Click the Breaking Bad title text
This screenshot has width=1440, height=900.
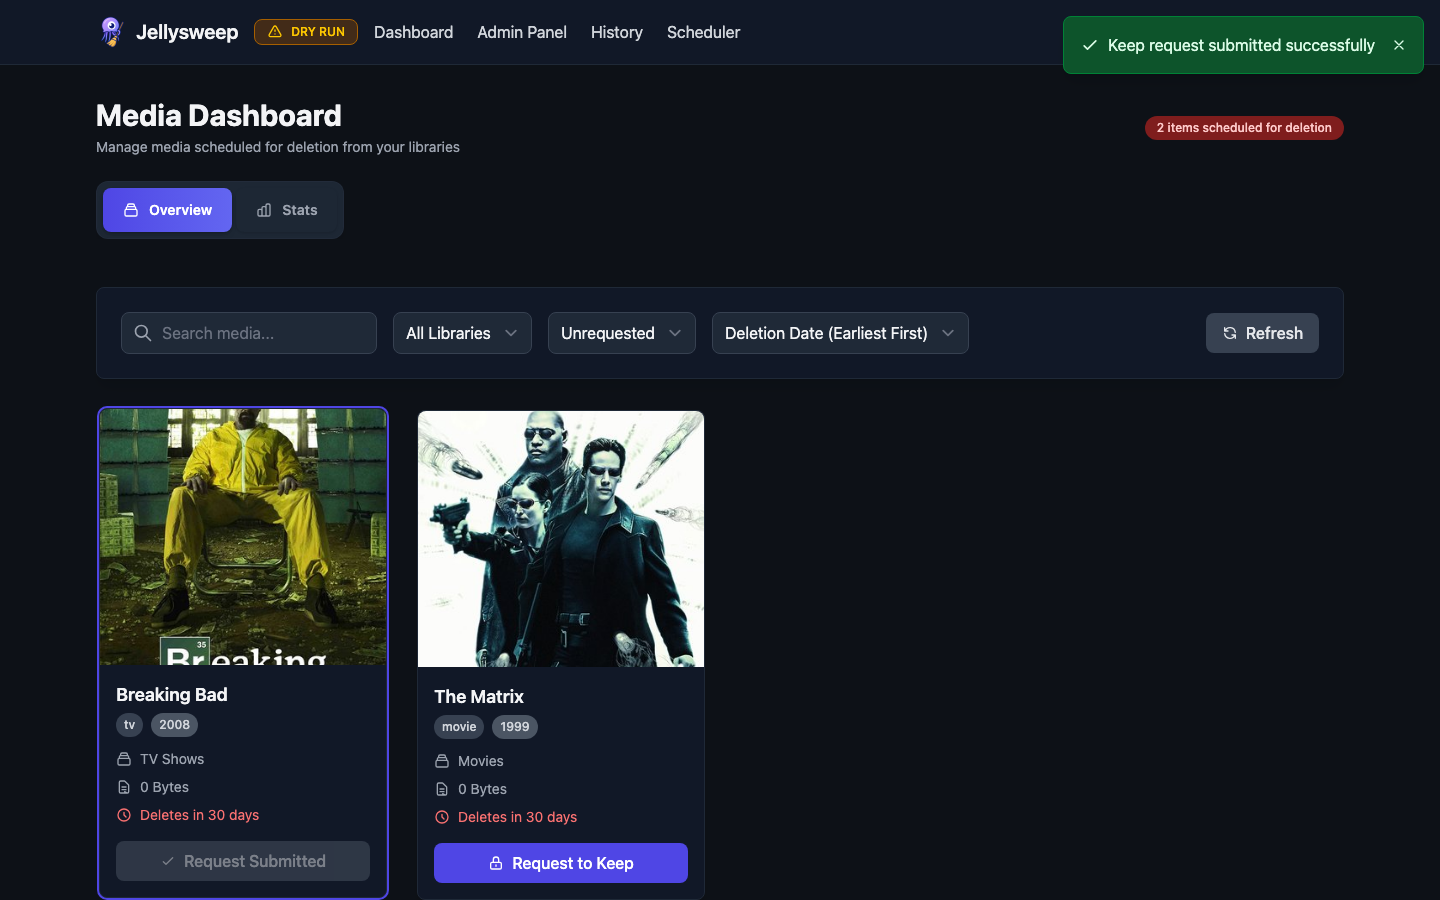[x=172, y=695]
